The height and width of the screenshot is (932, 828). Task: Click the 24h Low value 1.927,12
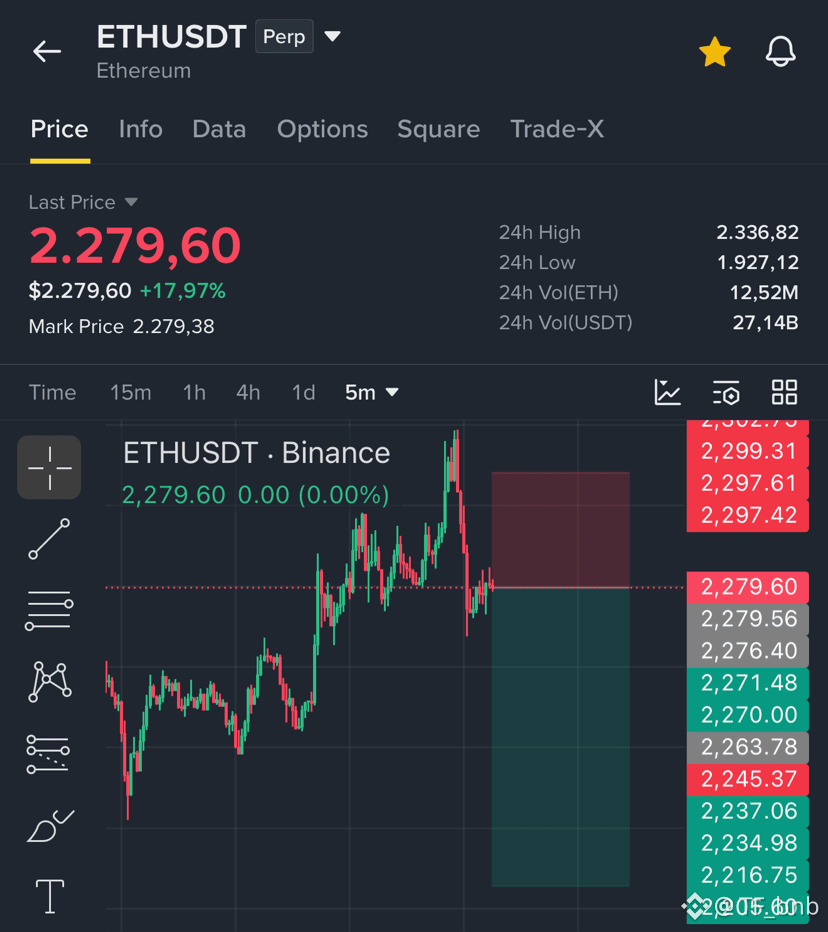point(758,263)
